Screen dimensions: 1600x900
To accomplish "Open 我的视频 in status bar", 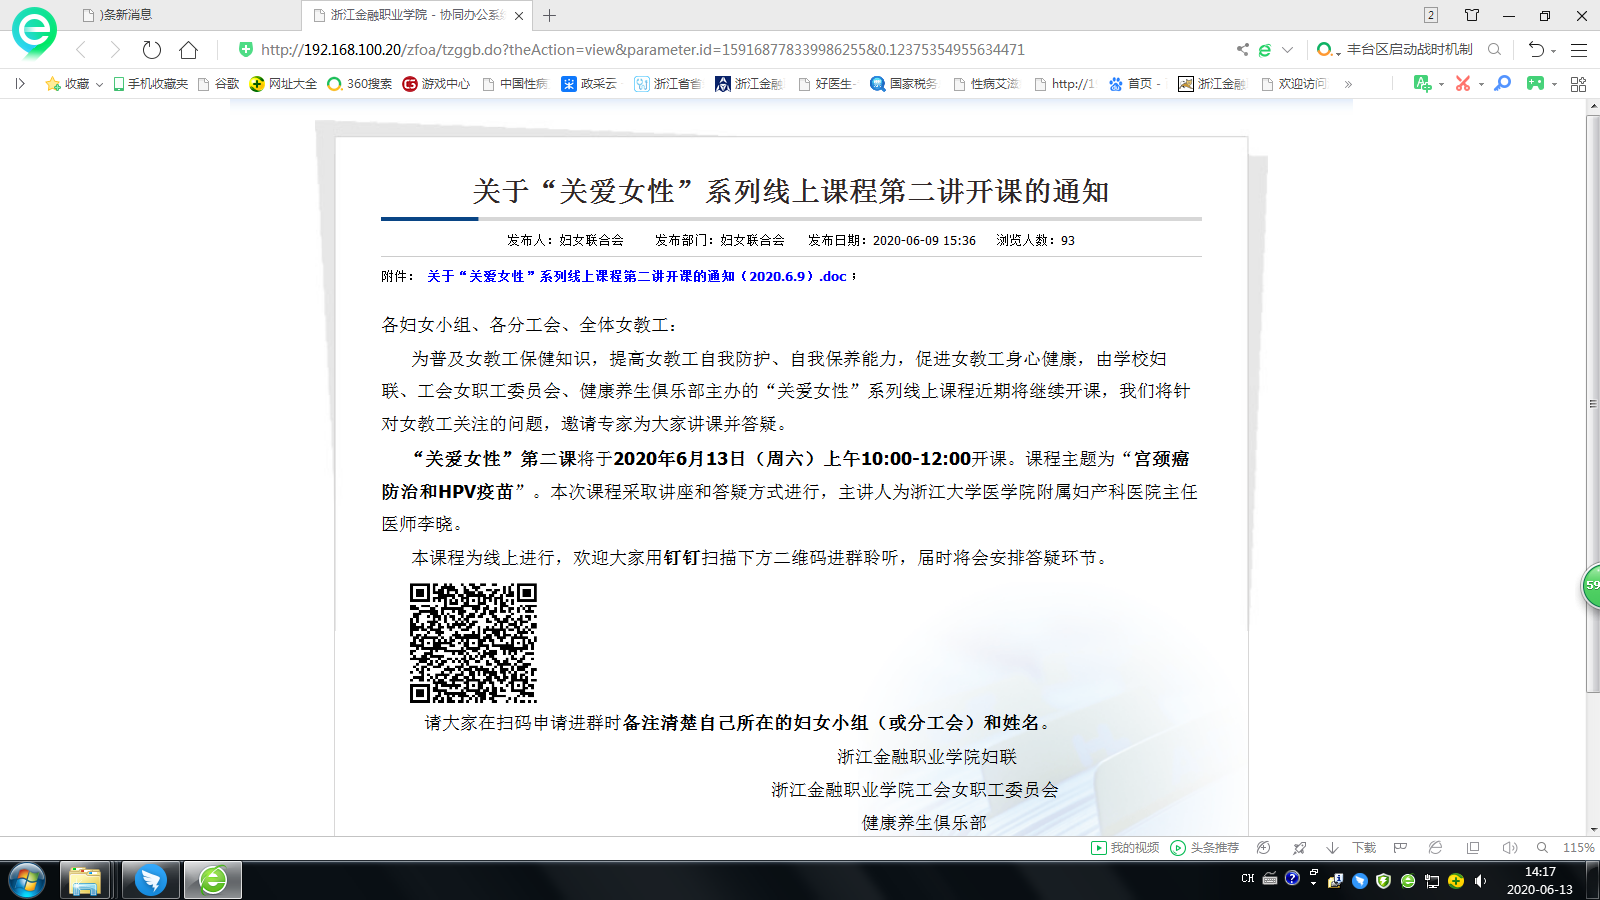I will click(1125, 848).
